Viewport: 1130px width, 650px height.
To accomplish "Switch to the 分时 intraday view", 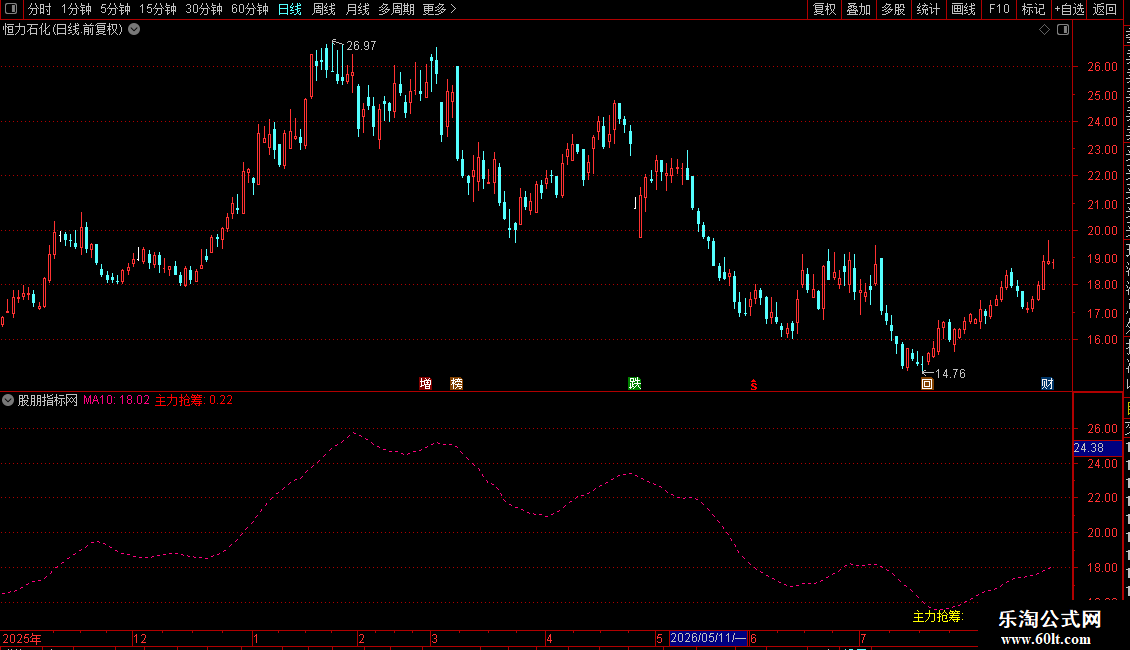I will point(40,9).
